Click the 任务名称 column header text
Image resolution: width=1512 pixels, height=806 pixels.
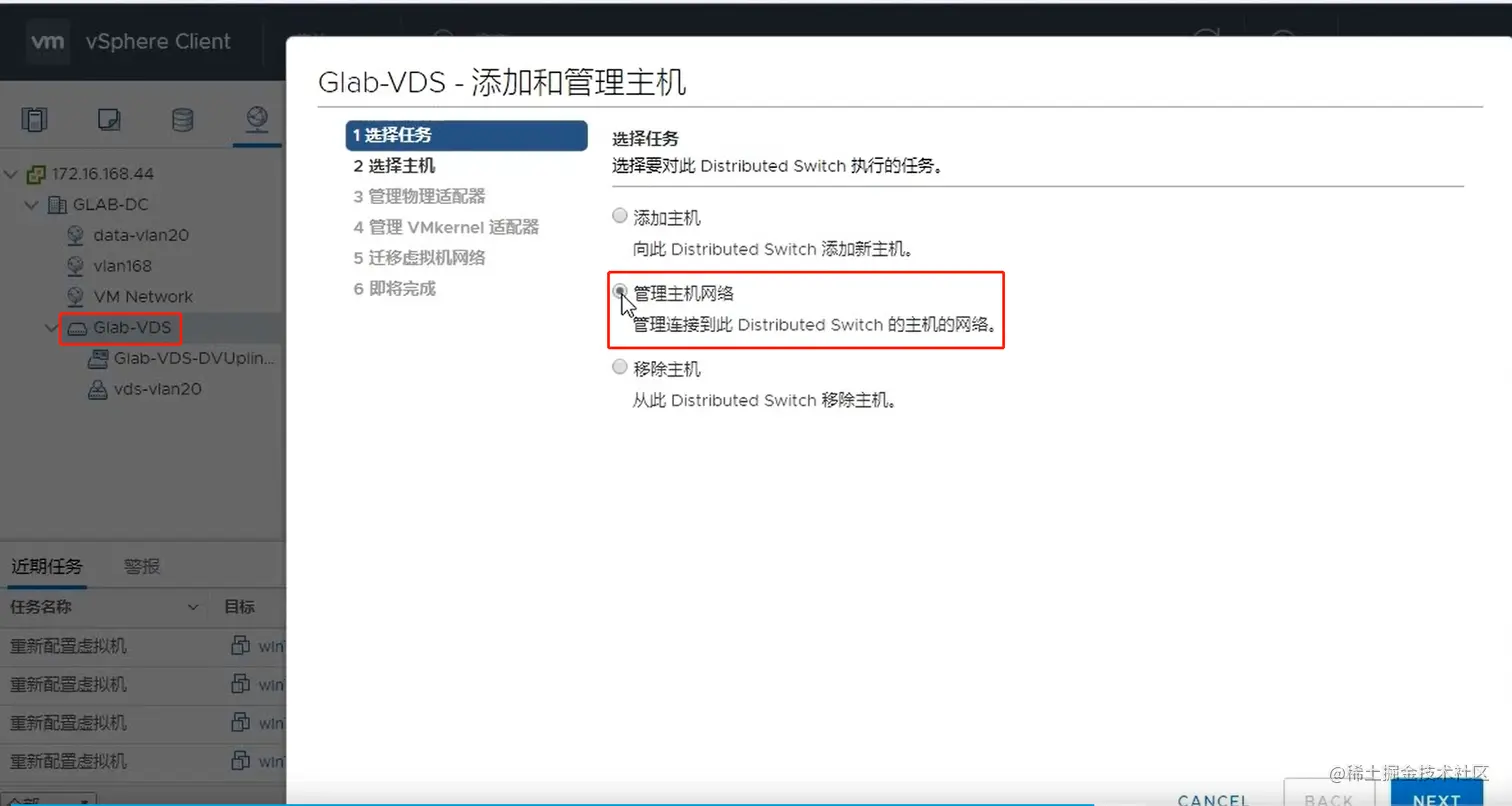point(40,607)
